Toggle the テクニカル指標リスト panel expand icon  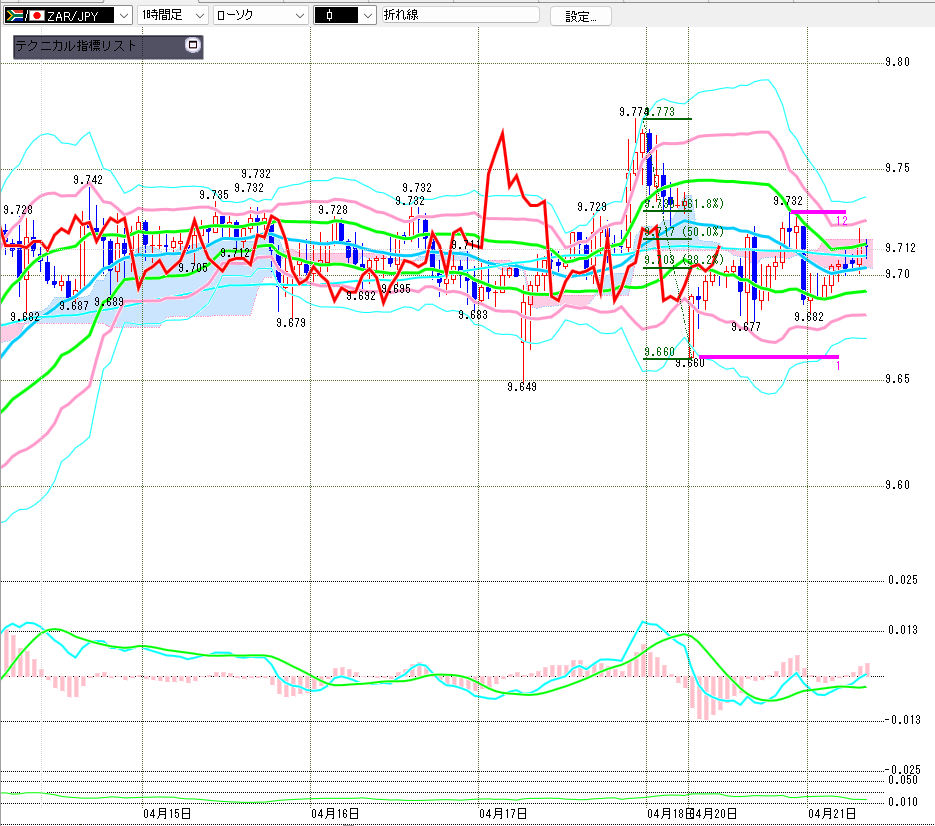[x=193, y=46]
